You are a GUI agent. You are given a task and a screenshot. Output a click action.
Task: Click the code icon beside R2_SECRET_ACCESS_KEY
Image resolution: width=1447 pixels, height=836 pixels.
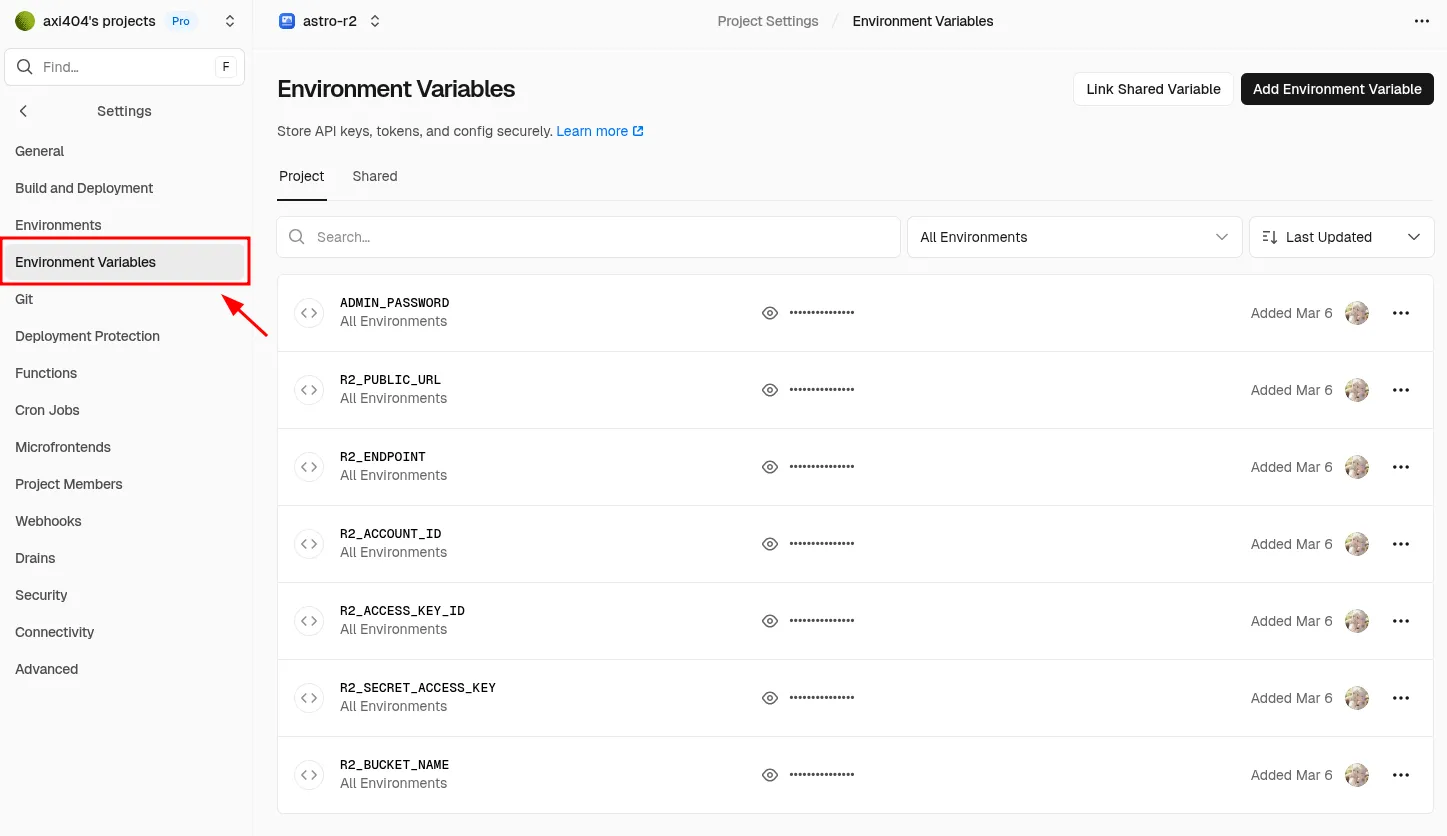click(309, 698)
